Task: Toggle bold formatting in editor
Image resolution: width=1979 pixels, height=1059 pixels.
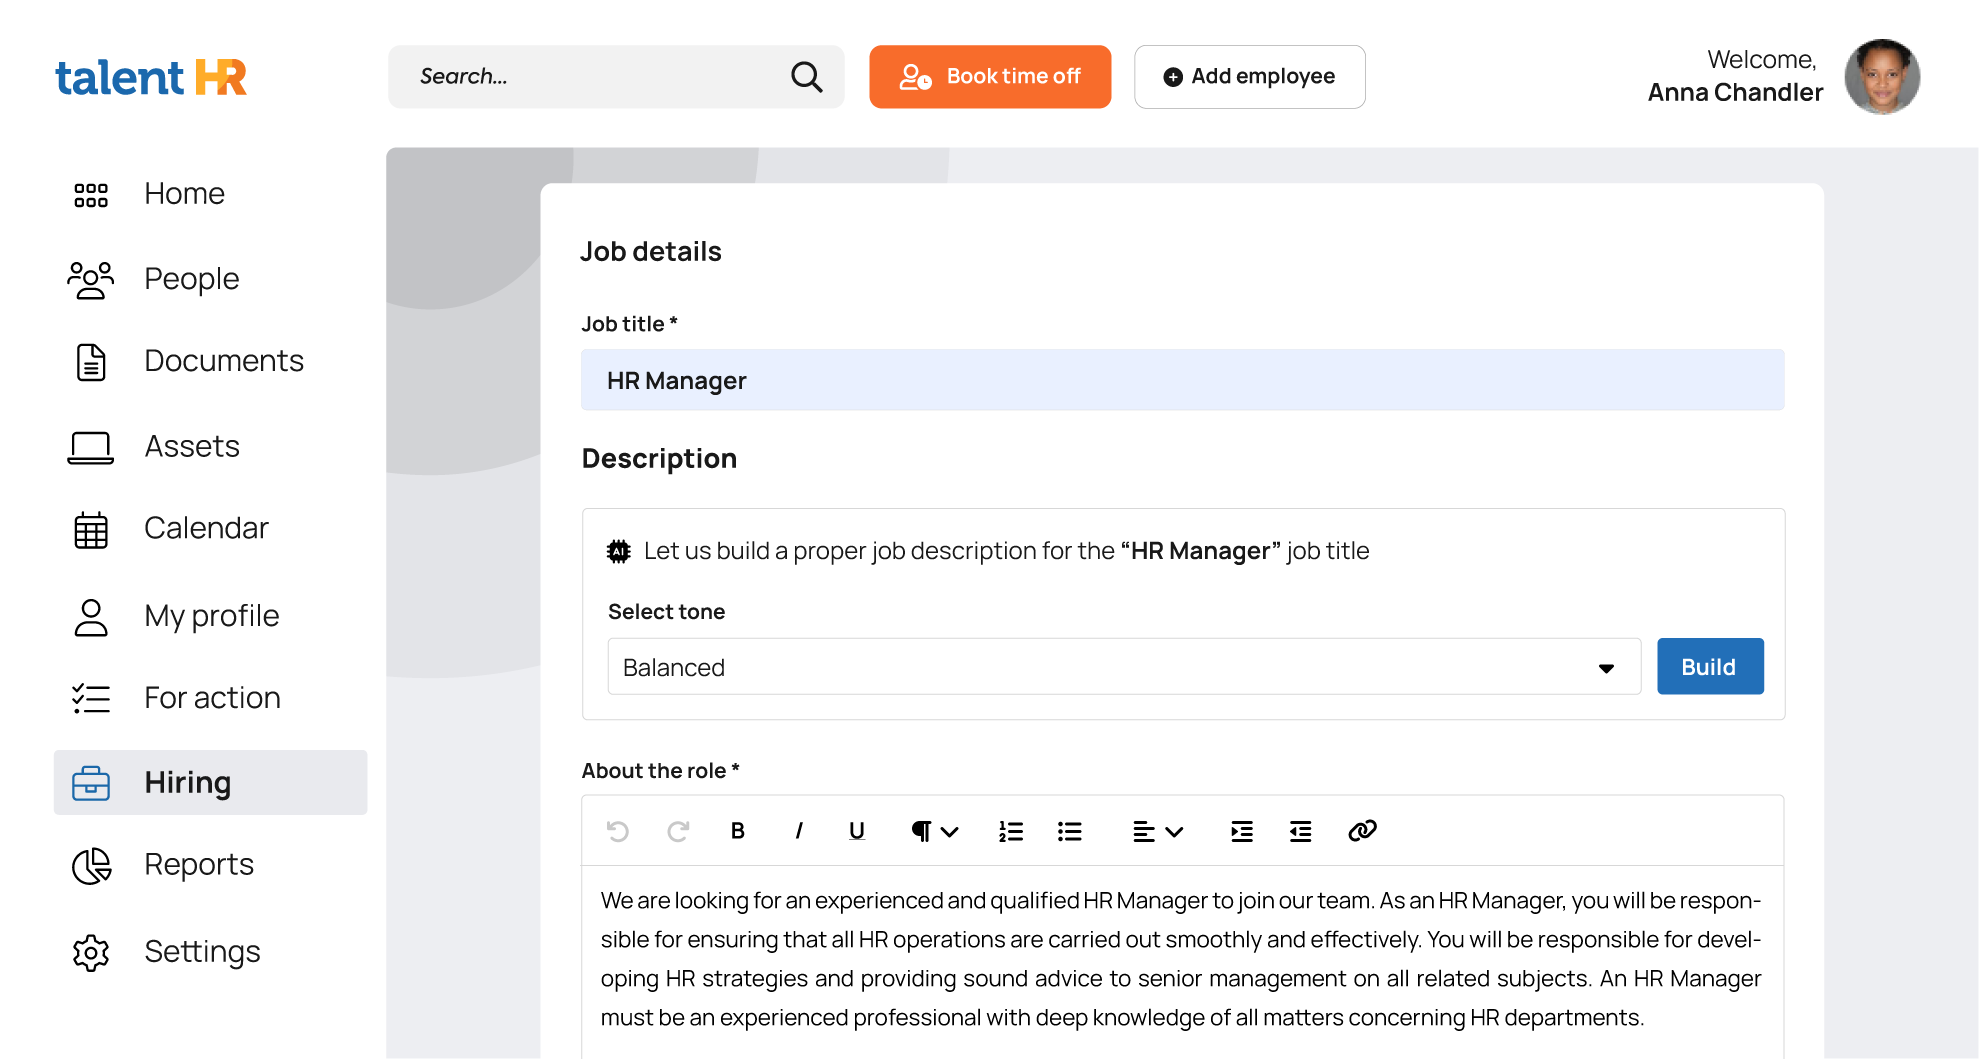Action: click(738, 831)
